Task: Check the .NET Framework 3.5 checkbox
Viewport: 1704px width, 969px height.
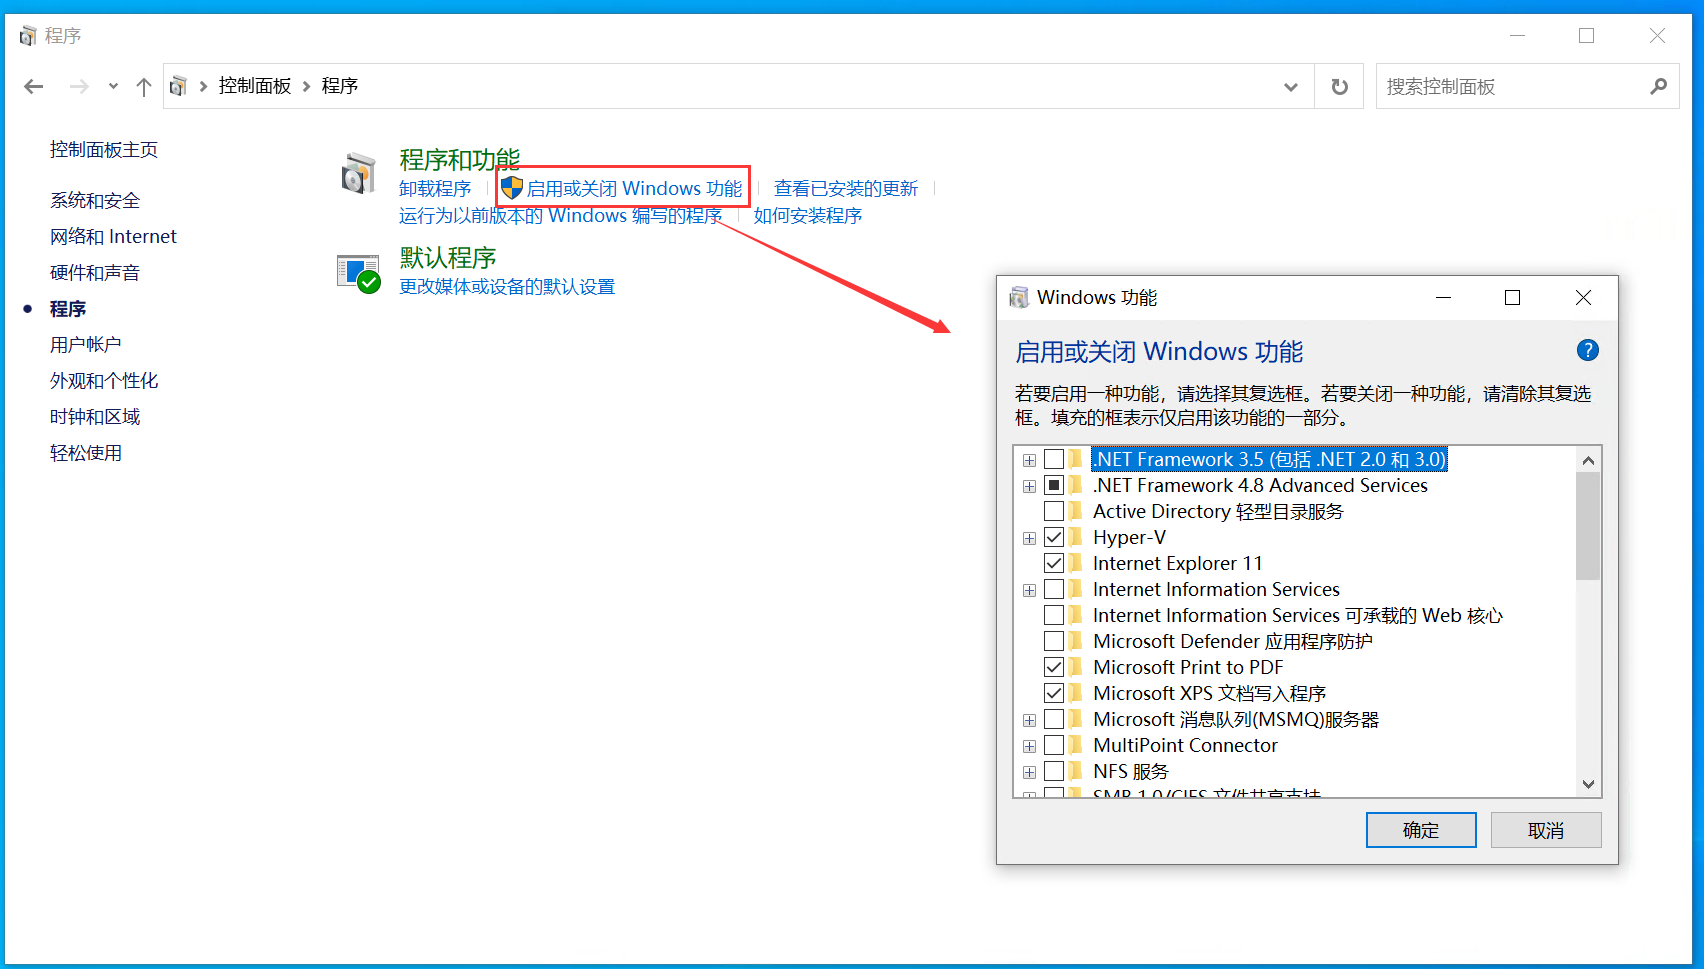Action: click(x=1054, y=459)
